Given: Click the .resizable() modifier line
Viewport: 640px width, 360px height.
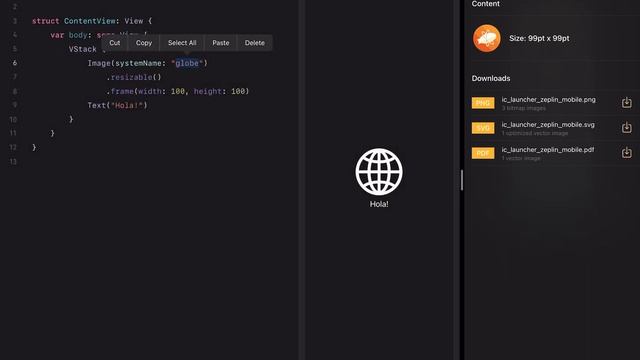Looking at the screenshot, I should (134, 77).
